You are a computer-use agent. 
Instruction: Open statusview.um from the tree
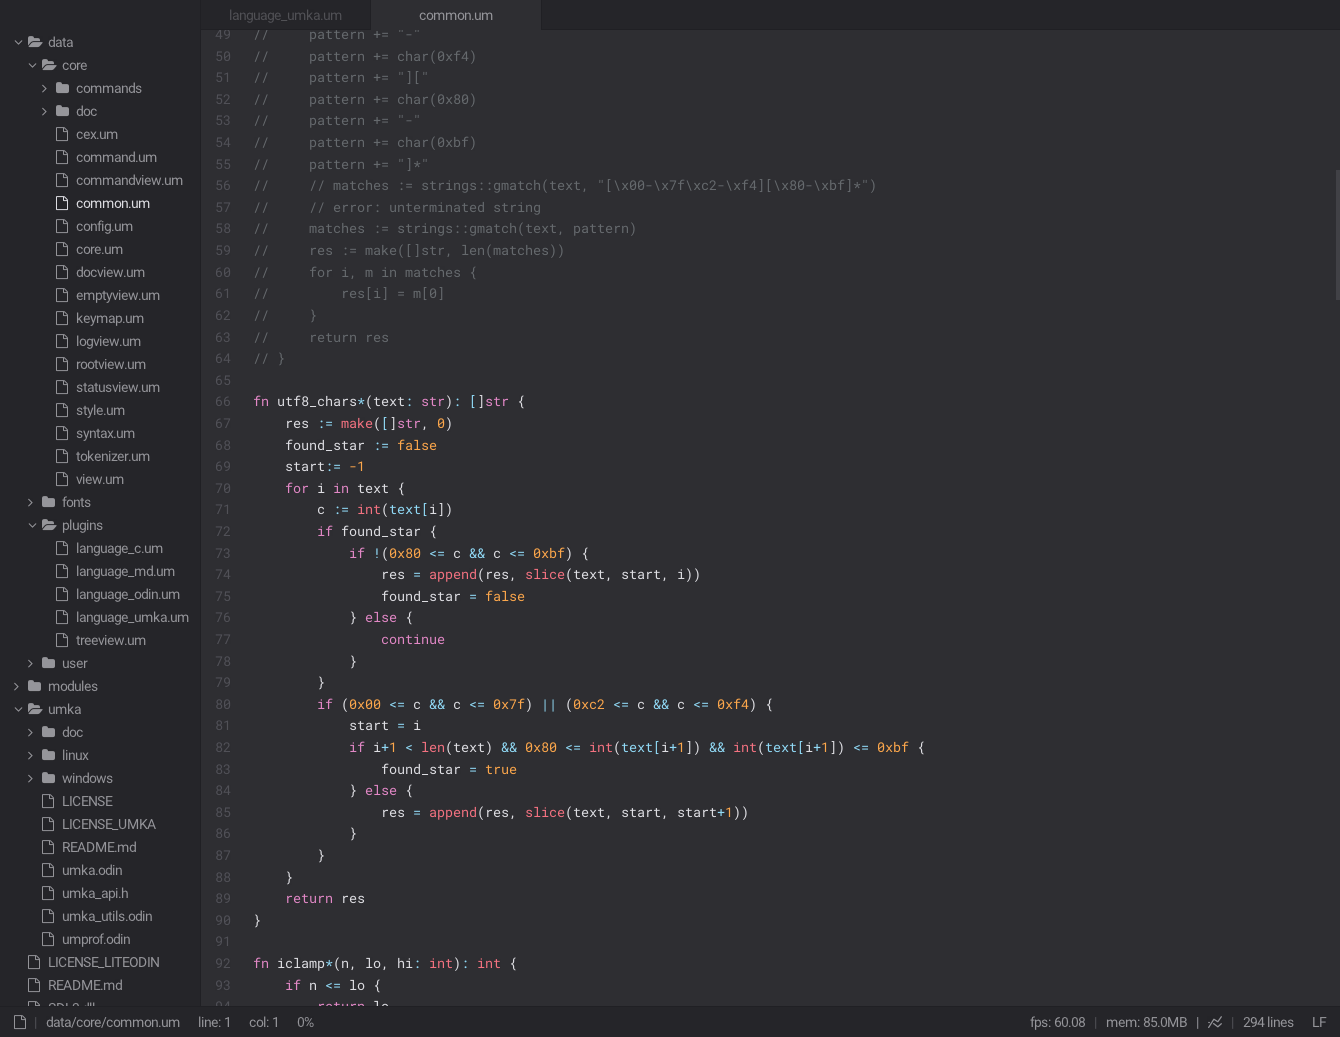tap(118, 387)
